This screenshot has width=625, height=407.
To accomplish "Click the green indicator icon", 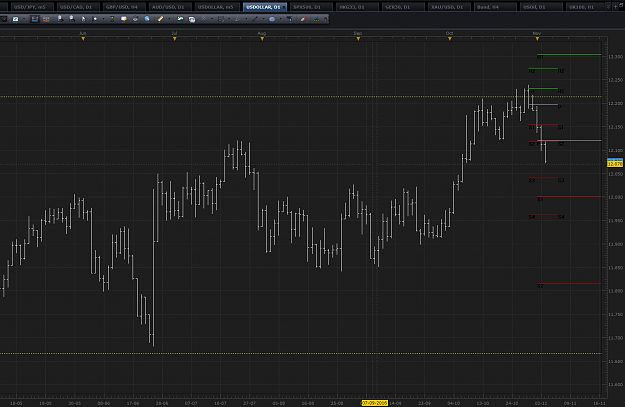I will click(112, 19).
